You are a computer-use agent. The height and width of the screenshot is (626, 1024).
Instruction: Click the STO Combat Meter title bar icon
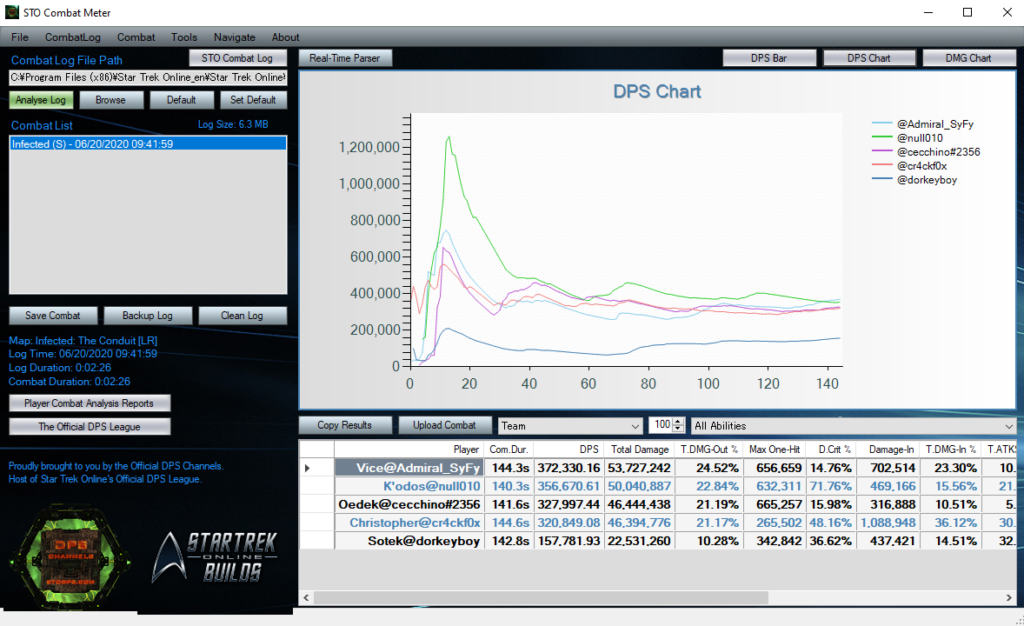click(12, 12)
